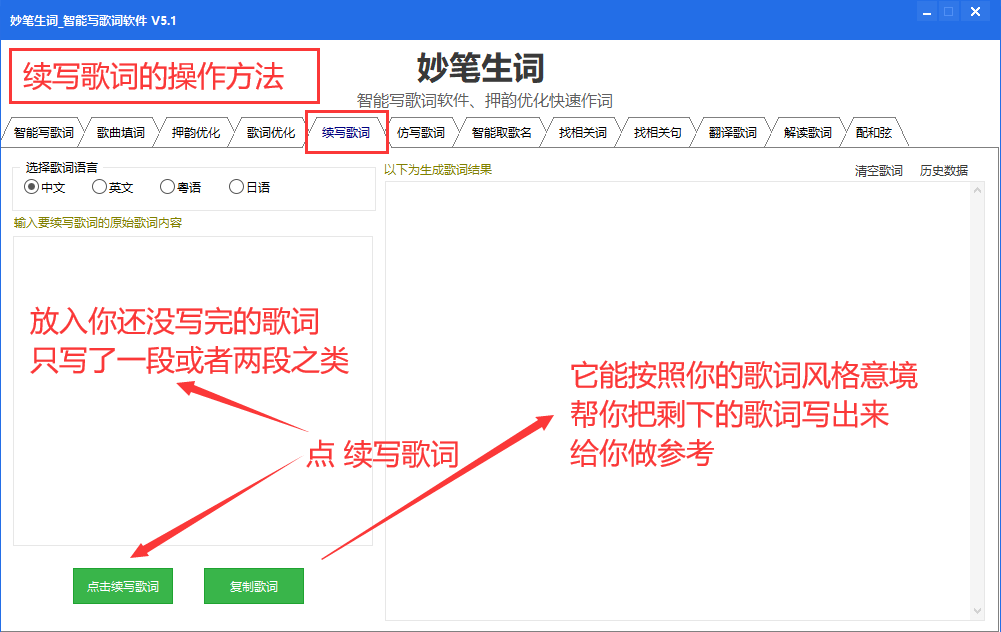1001x632 pixels.
Task: Open 历史数据 history records
Action: 943,171
